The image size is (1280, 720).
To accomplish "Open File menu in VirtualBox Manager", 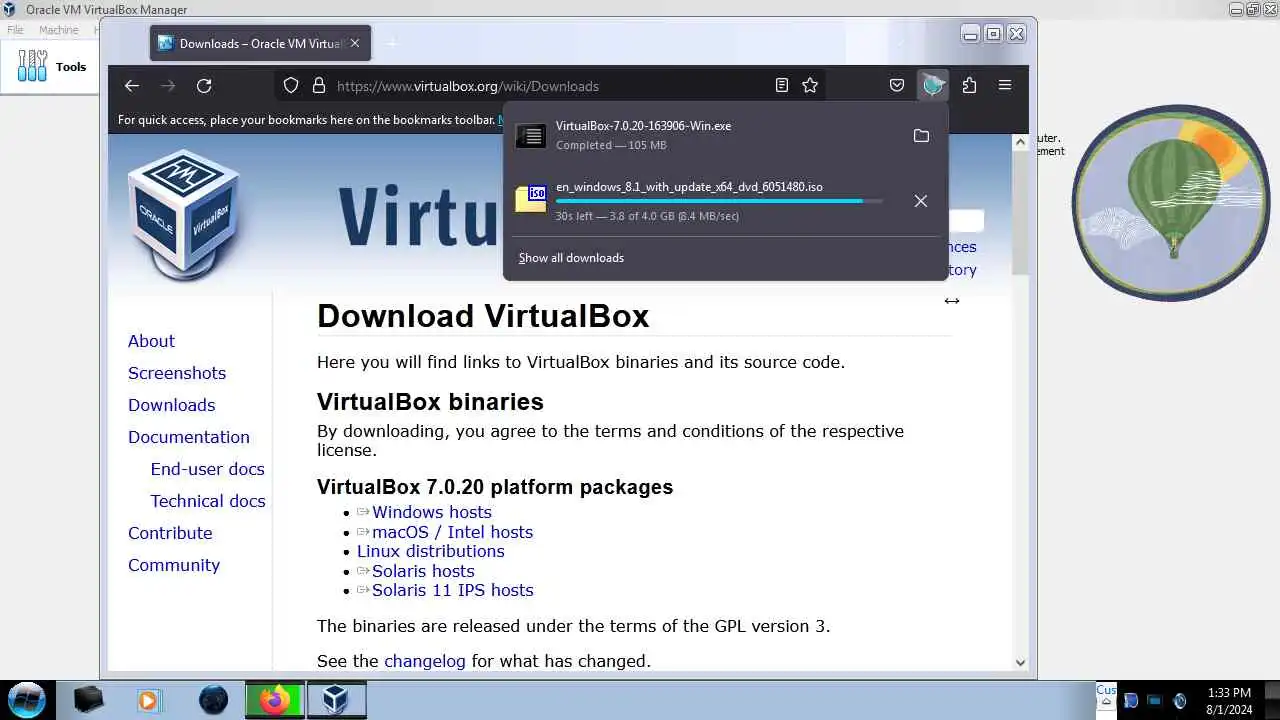I will click(15, 30).
